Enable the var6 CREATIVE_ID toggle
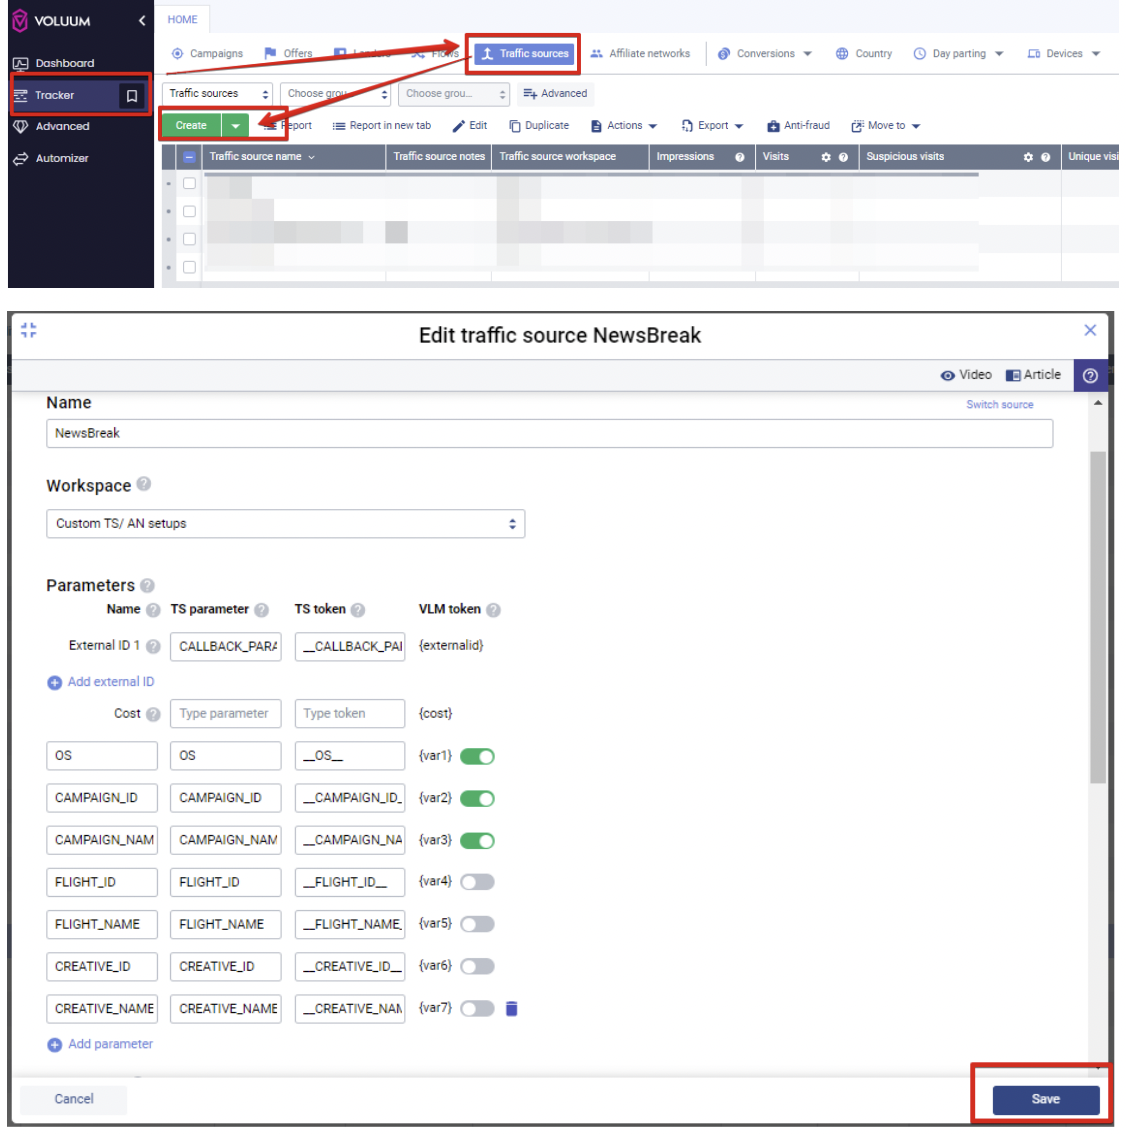The width and height of the screenshot is (1126, 1134). (477, 967)
